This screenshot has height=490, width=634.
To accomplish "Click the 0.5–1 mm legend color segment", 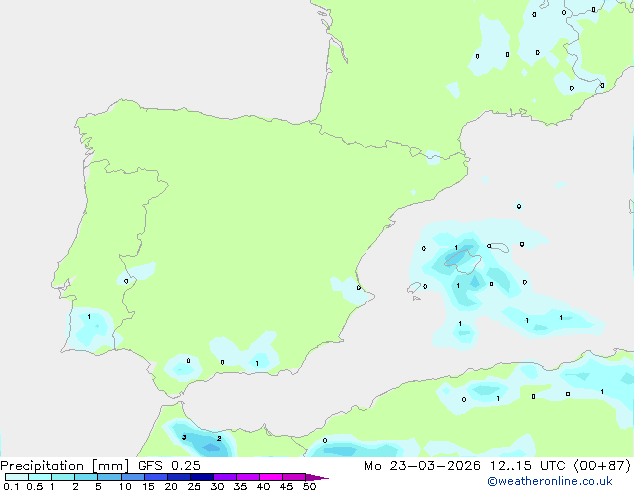I will 40,477.
